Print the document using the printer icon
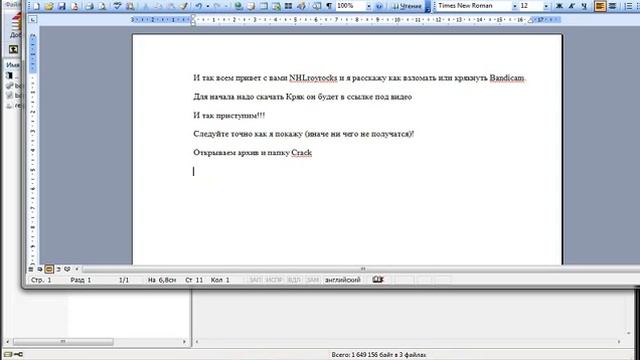Image resolution: width=640 pixels, height=360 pixels. [x=89, y=6]
